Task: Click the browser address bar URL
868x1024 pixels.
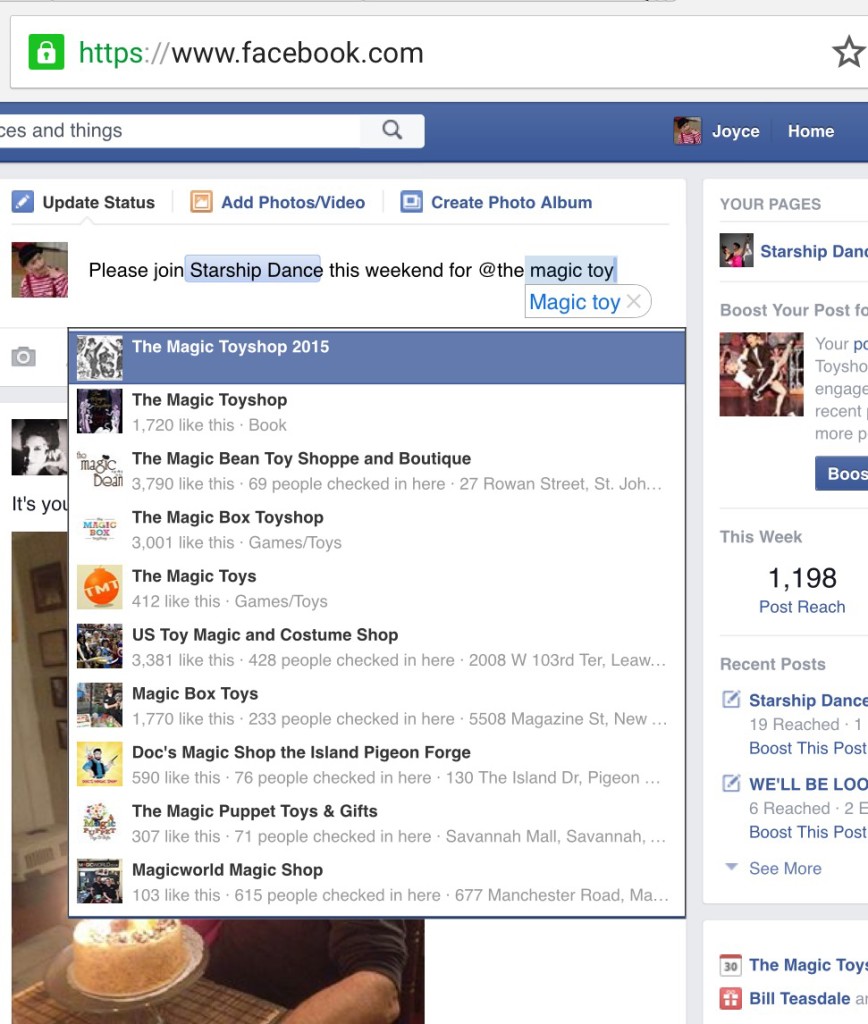Action: point(251,53)
